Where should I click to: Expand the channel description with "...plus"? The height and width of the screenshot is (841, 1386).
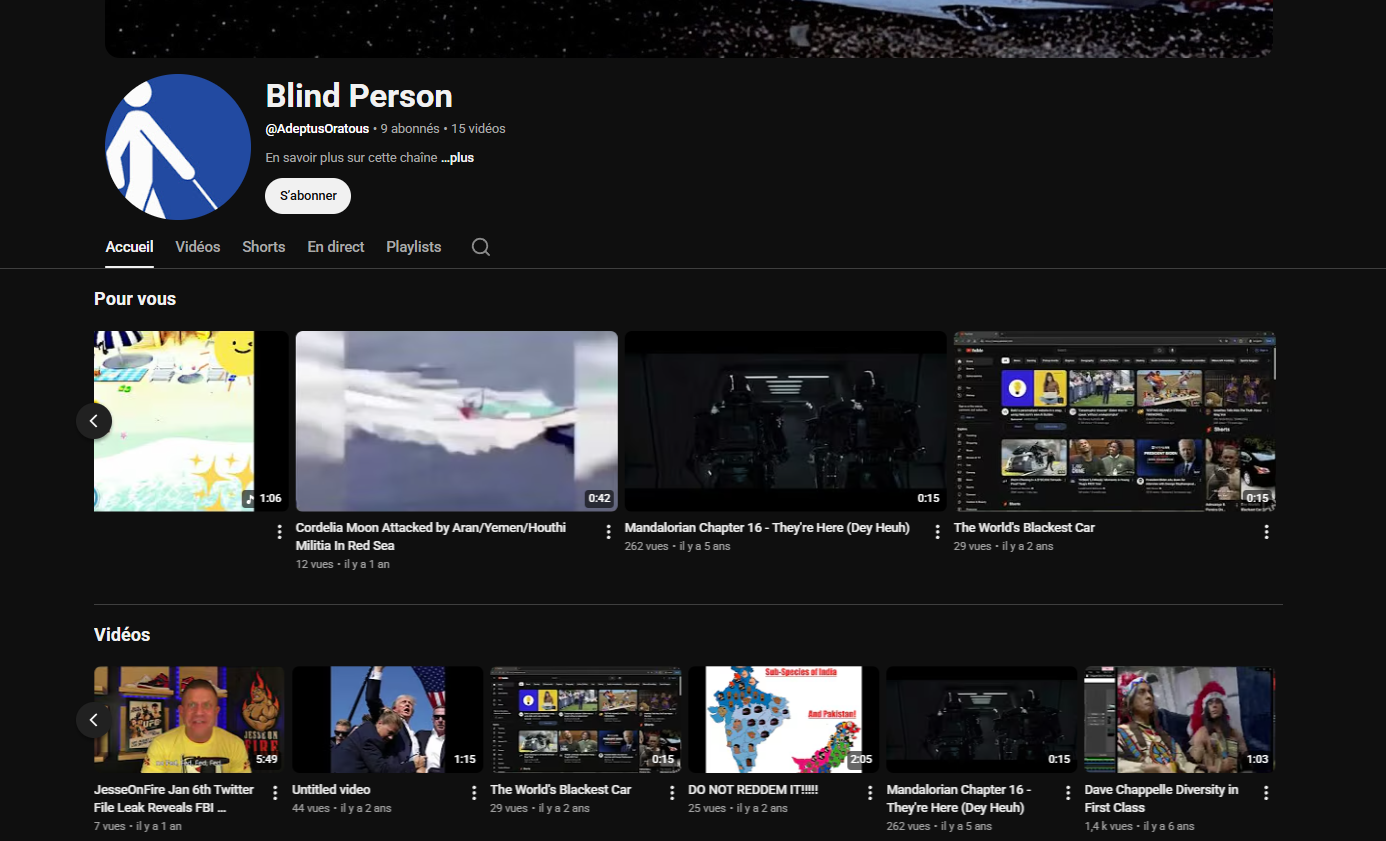[458, 158]
